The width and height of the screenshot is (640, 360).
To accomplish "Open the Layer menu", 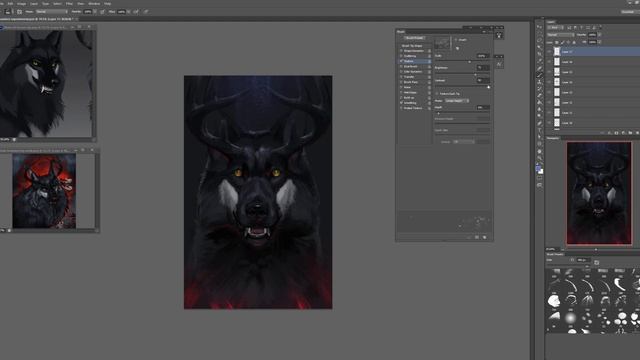I will (34, 4).
